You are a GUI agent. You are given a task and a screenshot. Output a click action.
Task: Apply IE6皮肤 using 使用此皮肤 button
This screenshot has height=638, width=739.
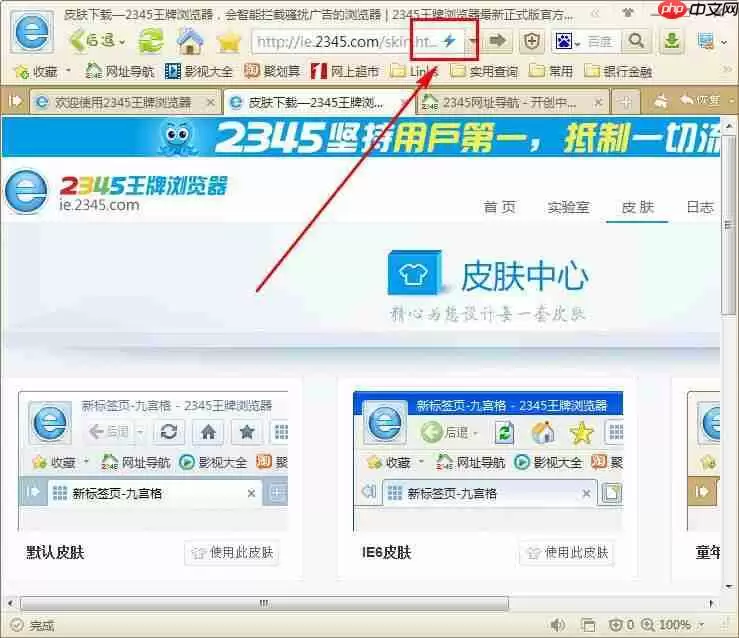point(567,552)
